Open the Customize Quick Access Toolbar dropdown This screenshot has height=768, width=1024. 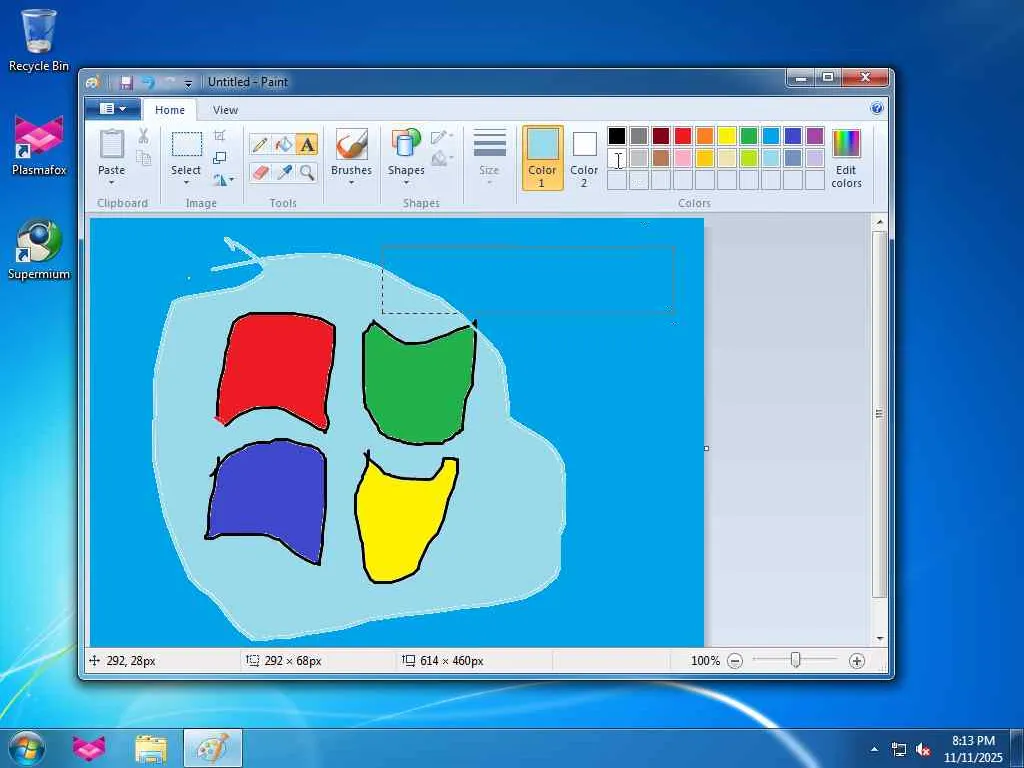(x=188, y=83)
